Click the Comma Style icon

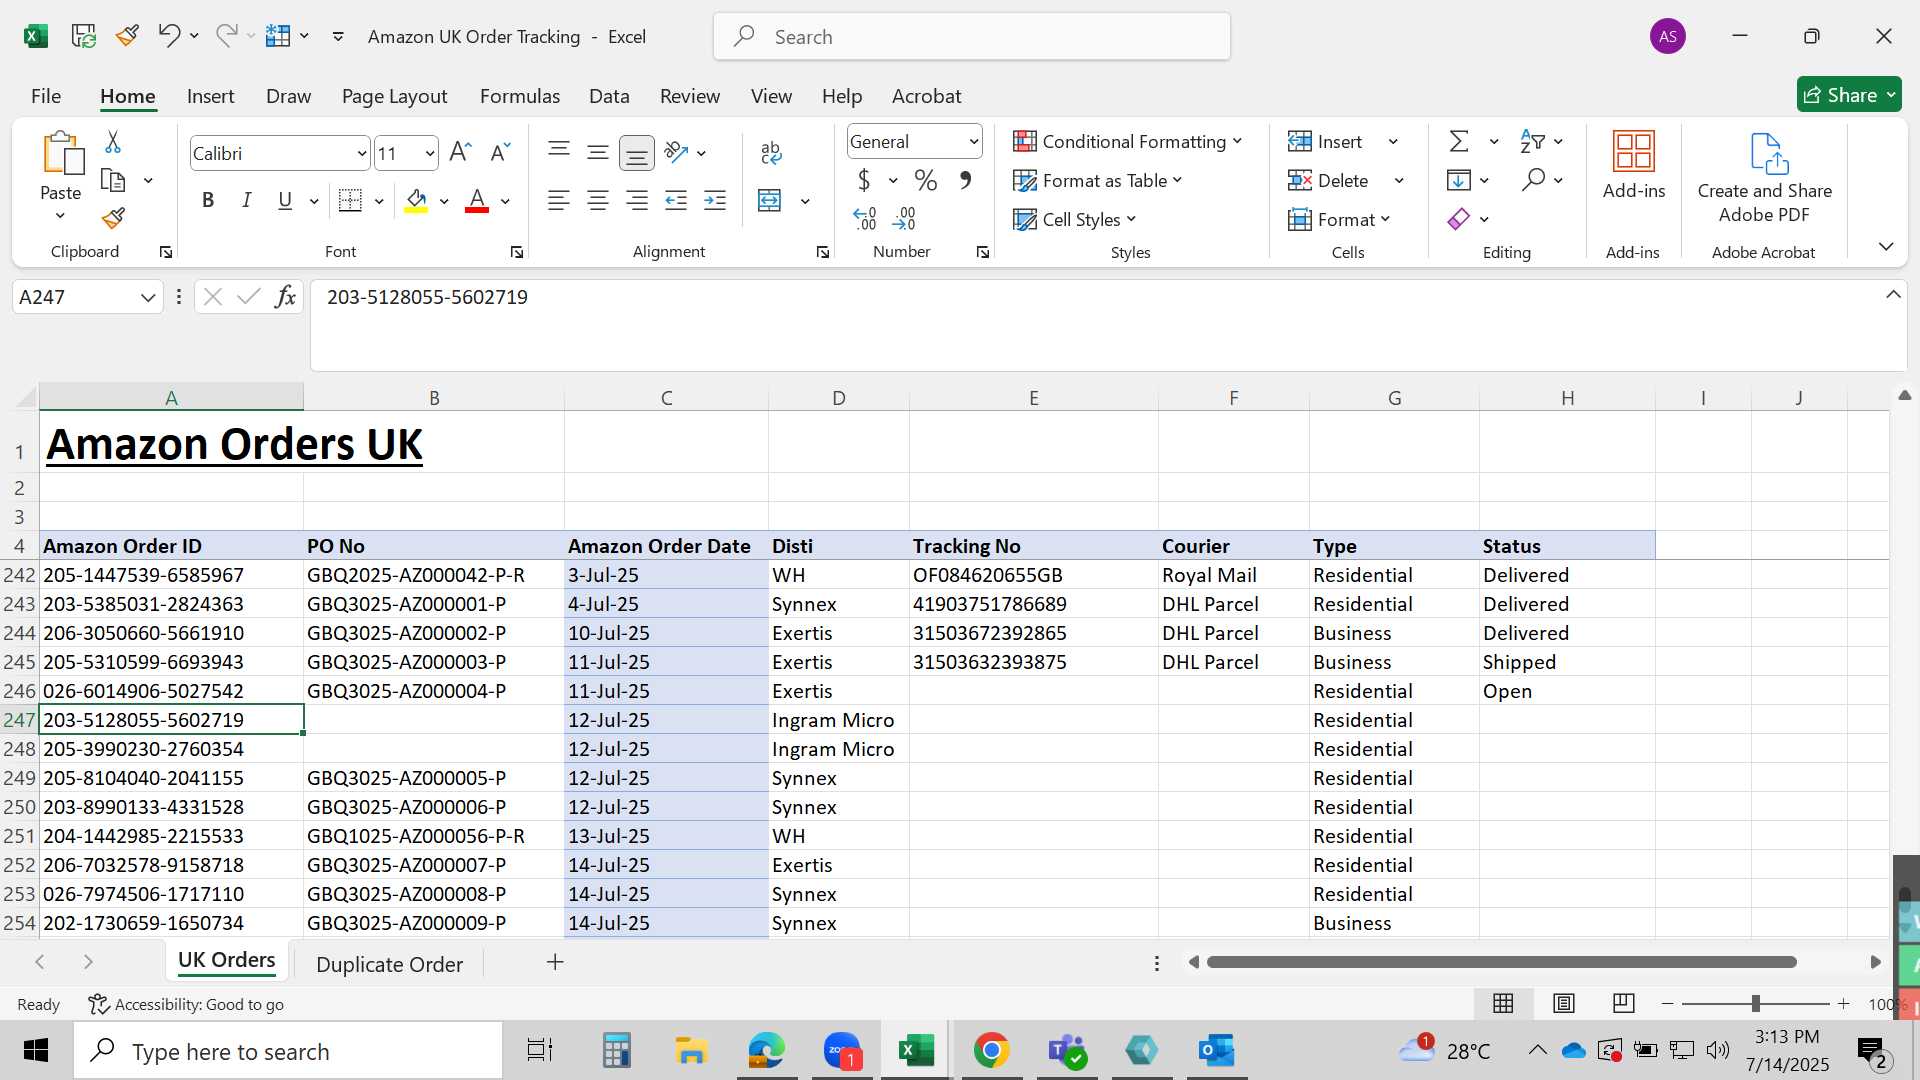(965, 180)
